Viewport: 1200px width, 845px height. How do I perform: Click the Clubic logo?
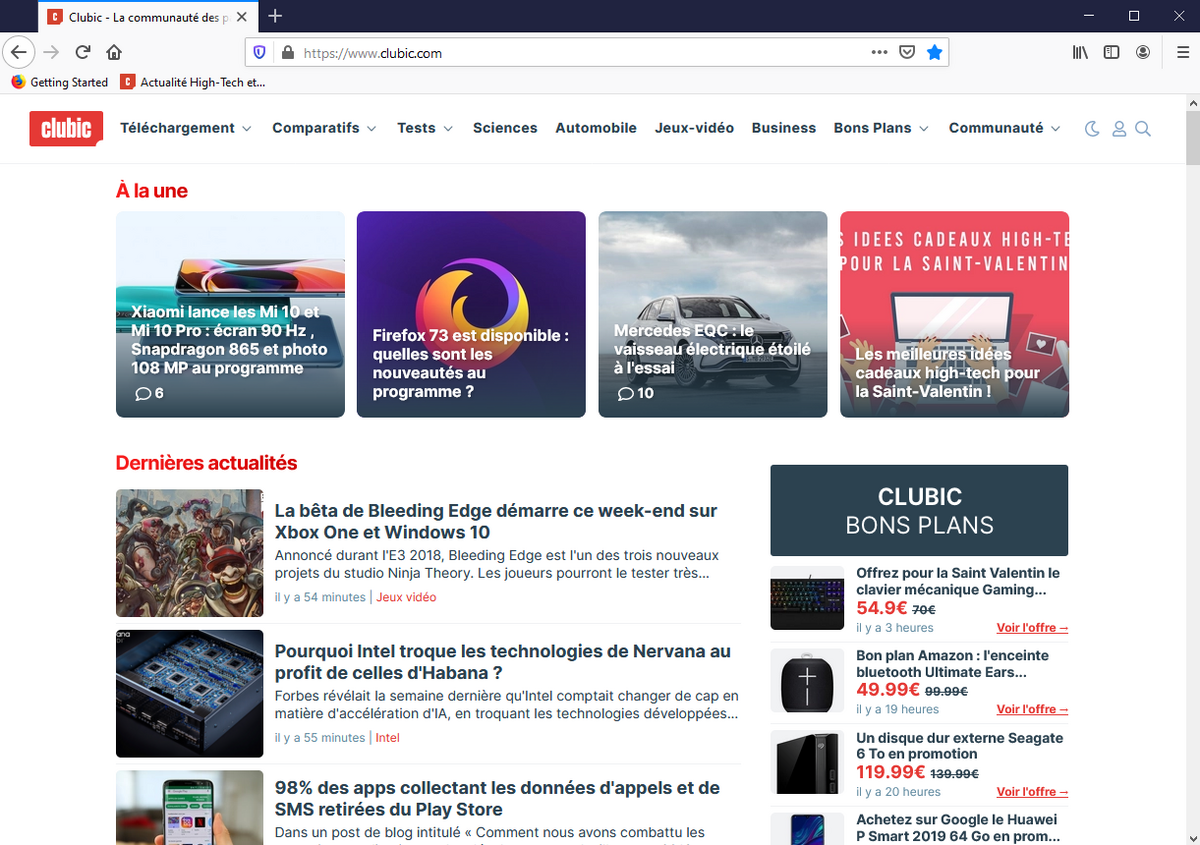point(66,128)
